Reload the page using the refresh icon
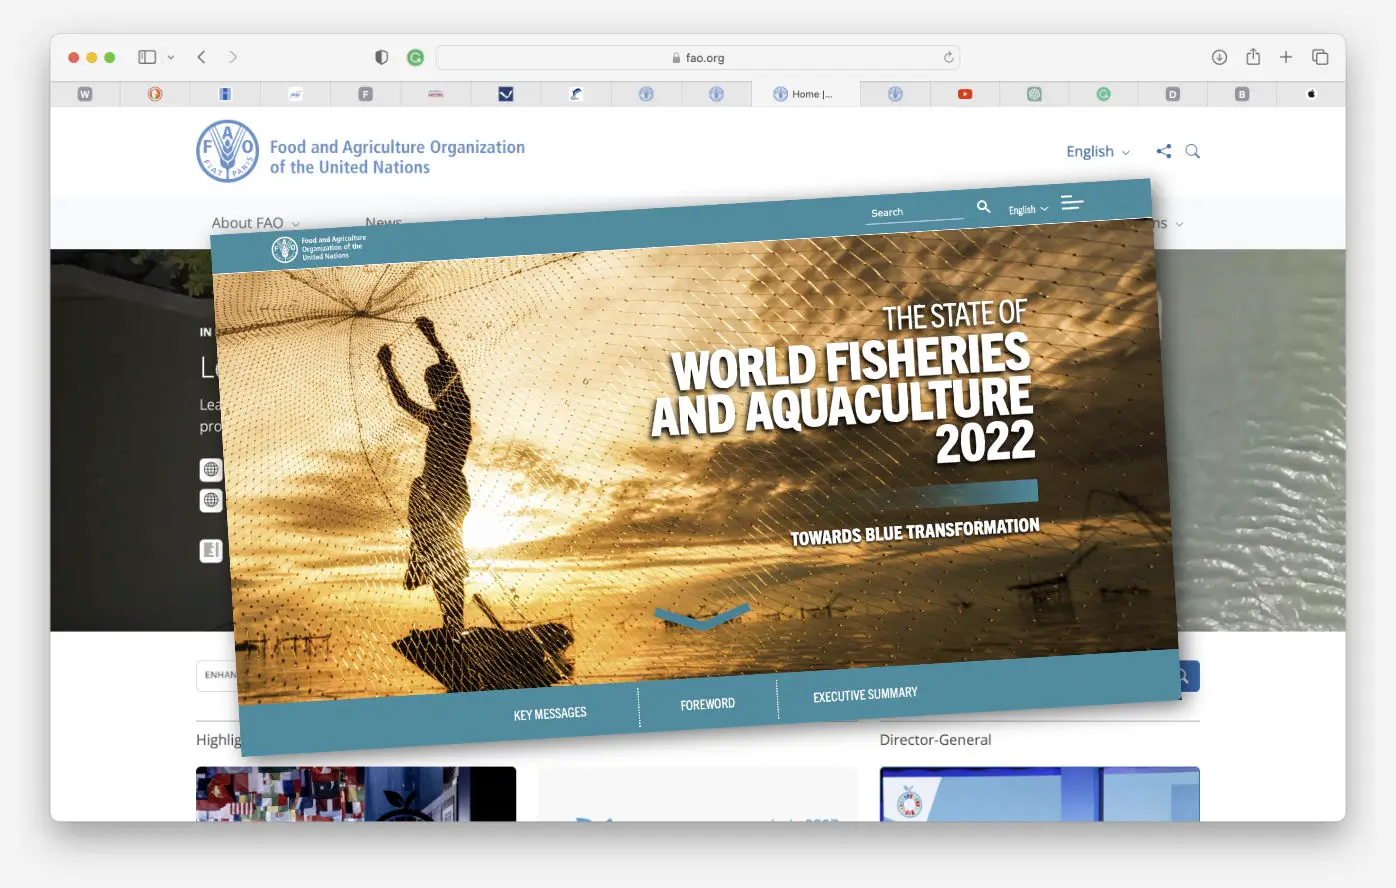The image size is (1396, 888). [x=948, y=57]
